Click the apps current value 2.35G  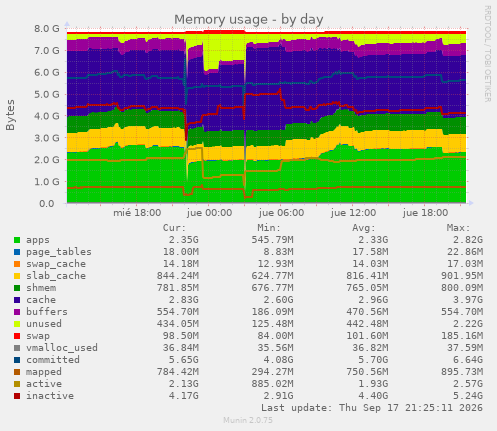[x=183, y=240]
